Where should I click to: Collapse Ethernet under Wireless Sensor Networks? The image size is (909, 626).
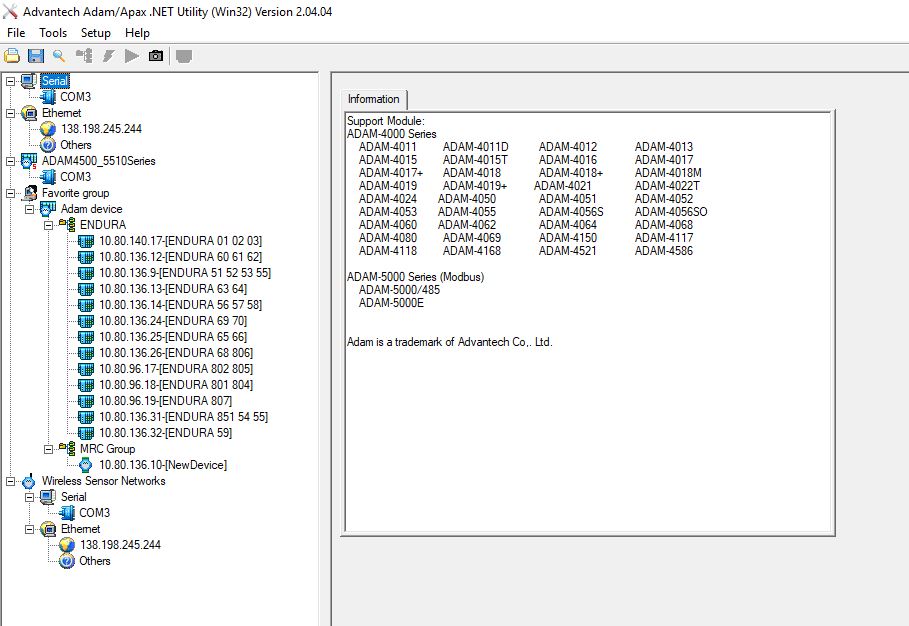[30, 529]
